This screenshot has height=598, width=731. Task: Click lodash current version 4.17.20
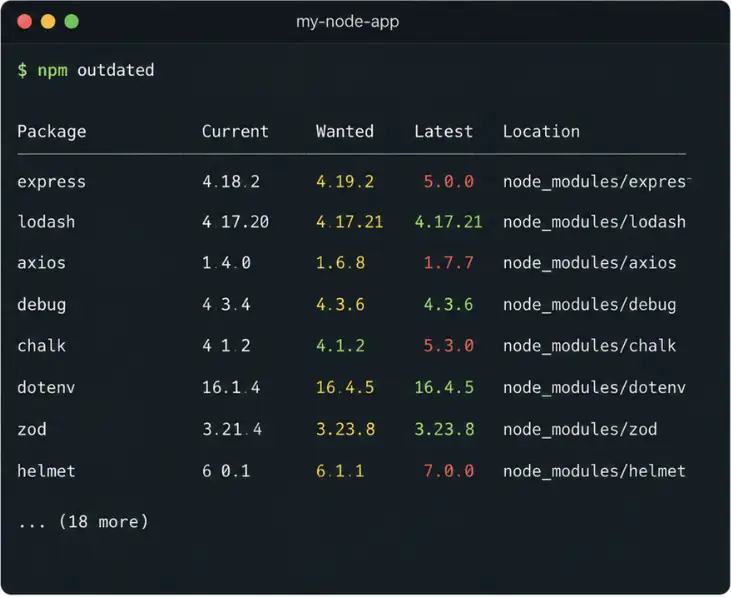click(235, 222)
